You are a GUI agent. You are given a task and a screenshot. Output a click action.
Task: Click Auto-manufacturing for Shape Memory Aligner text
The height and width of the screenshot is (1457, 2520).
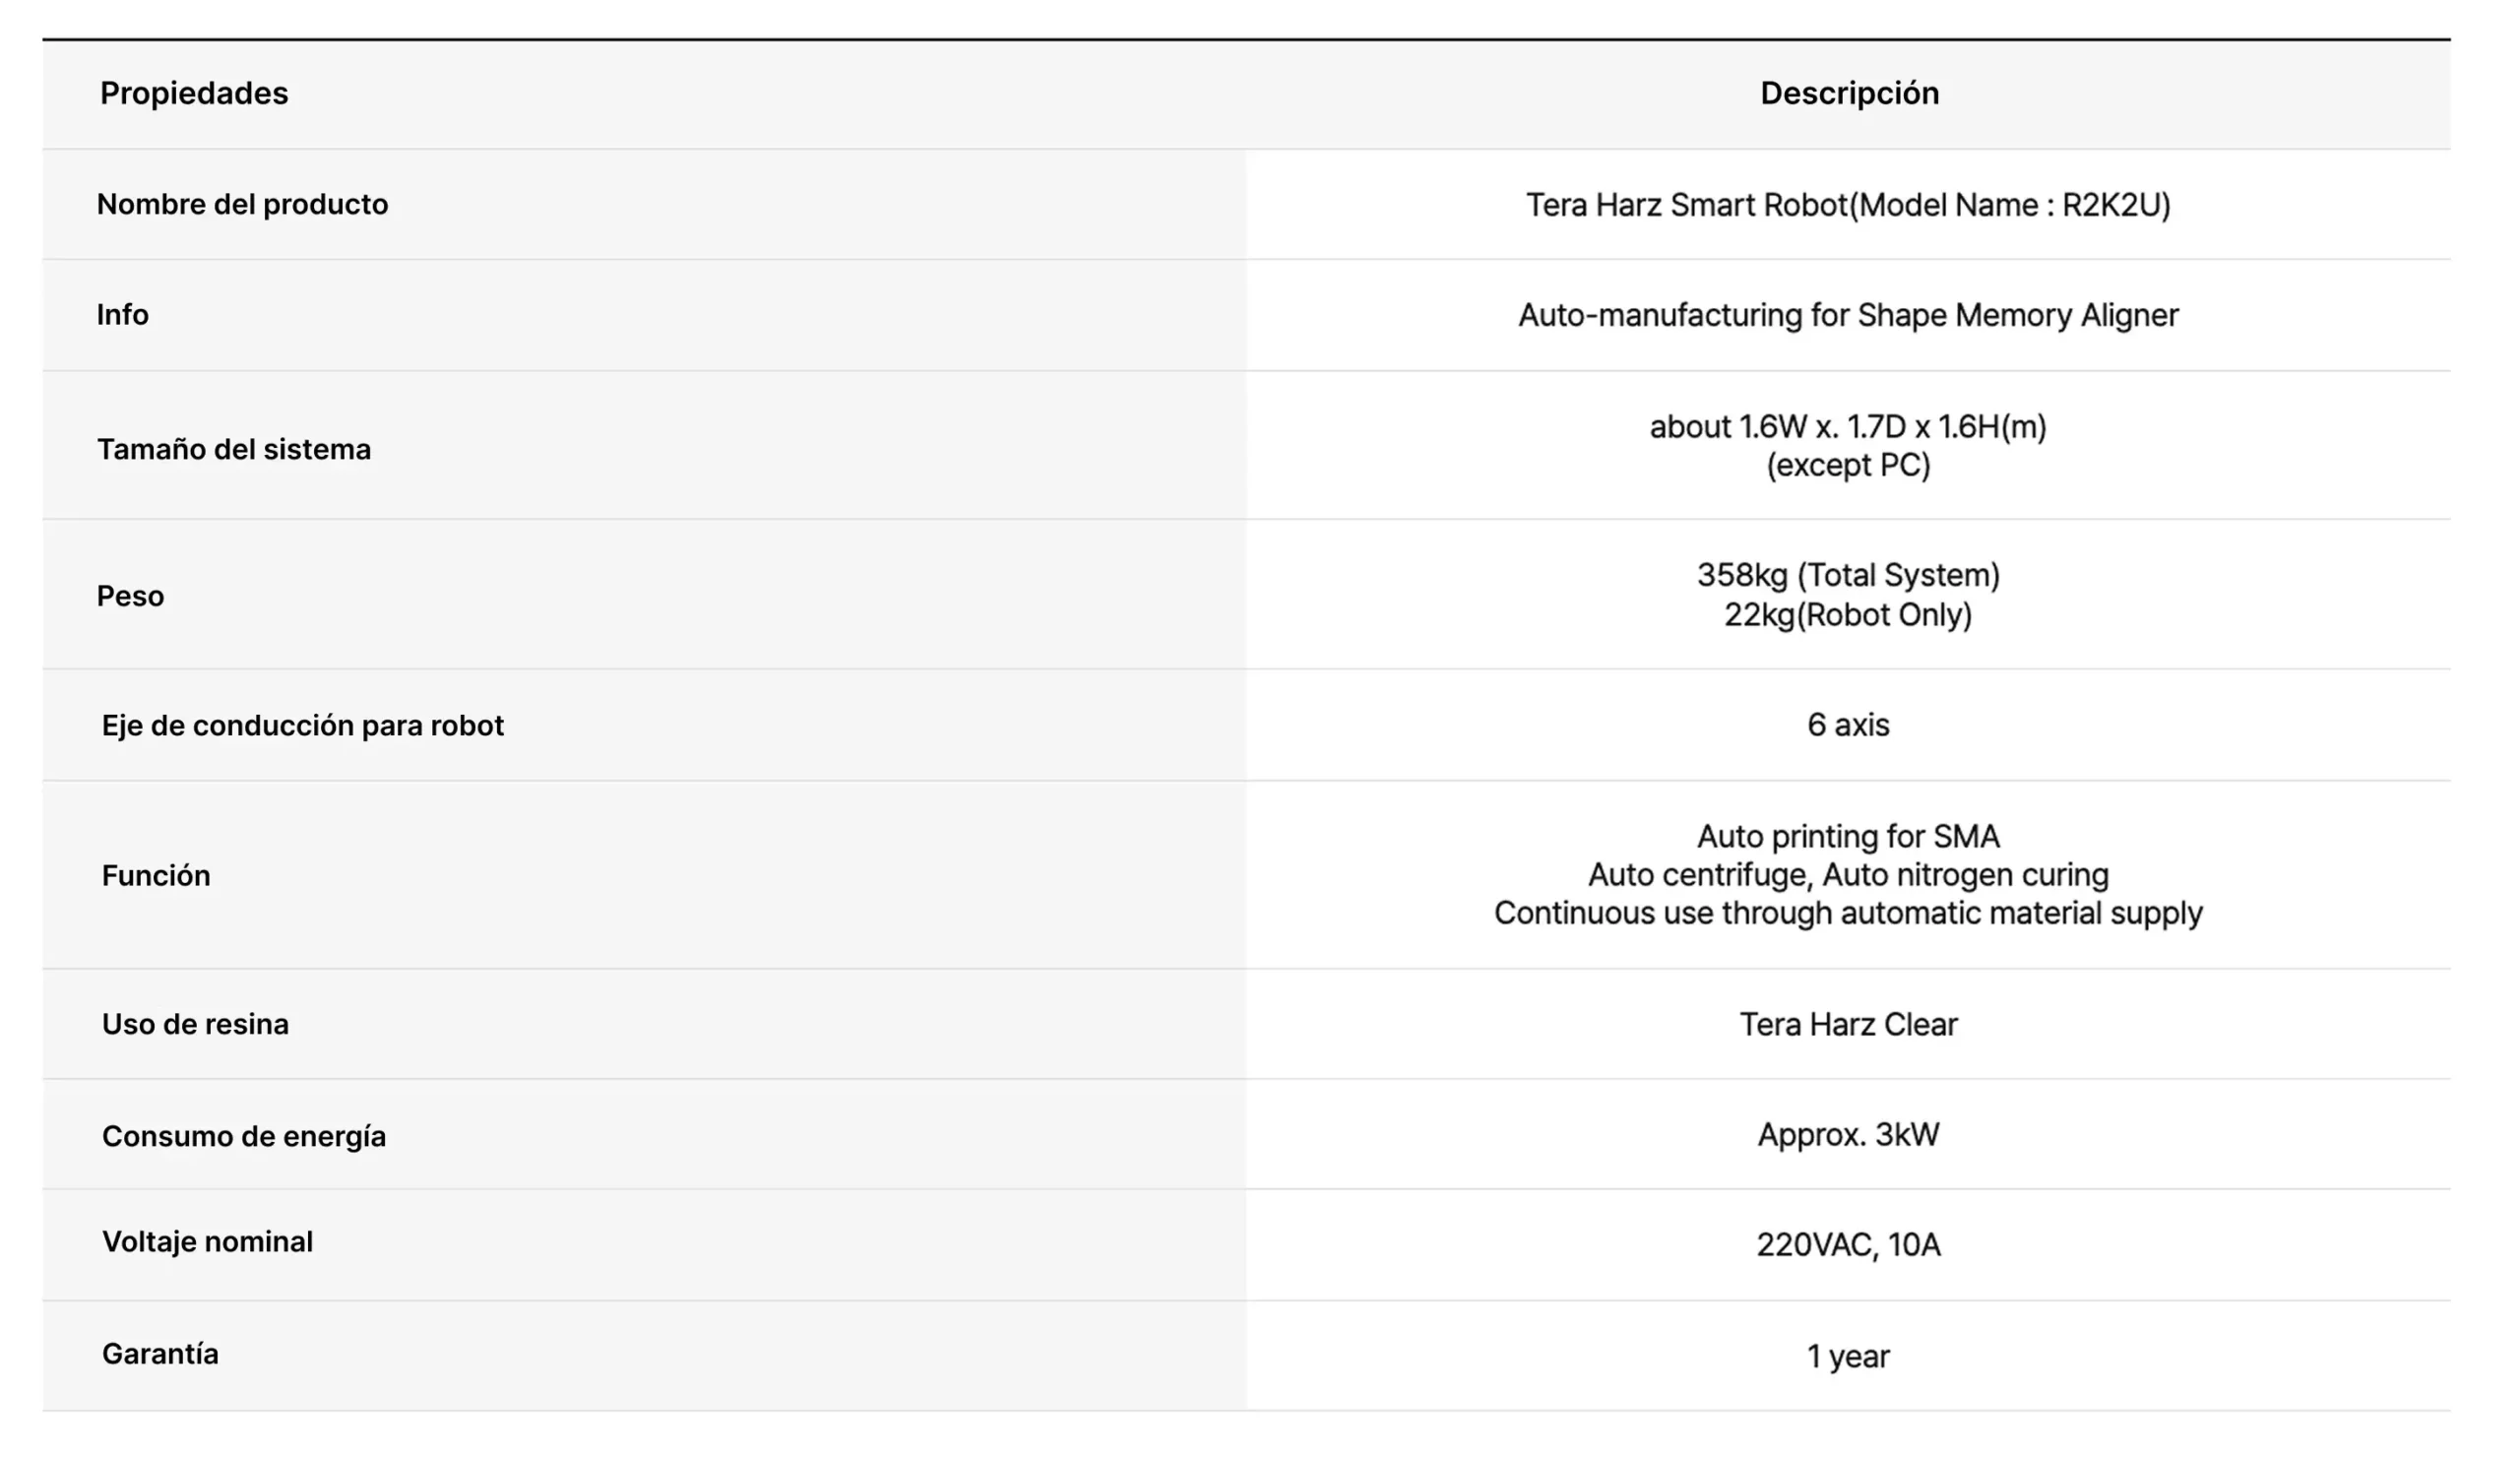pos(1848,315)
